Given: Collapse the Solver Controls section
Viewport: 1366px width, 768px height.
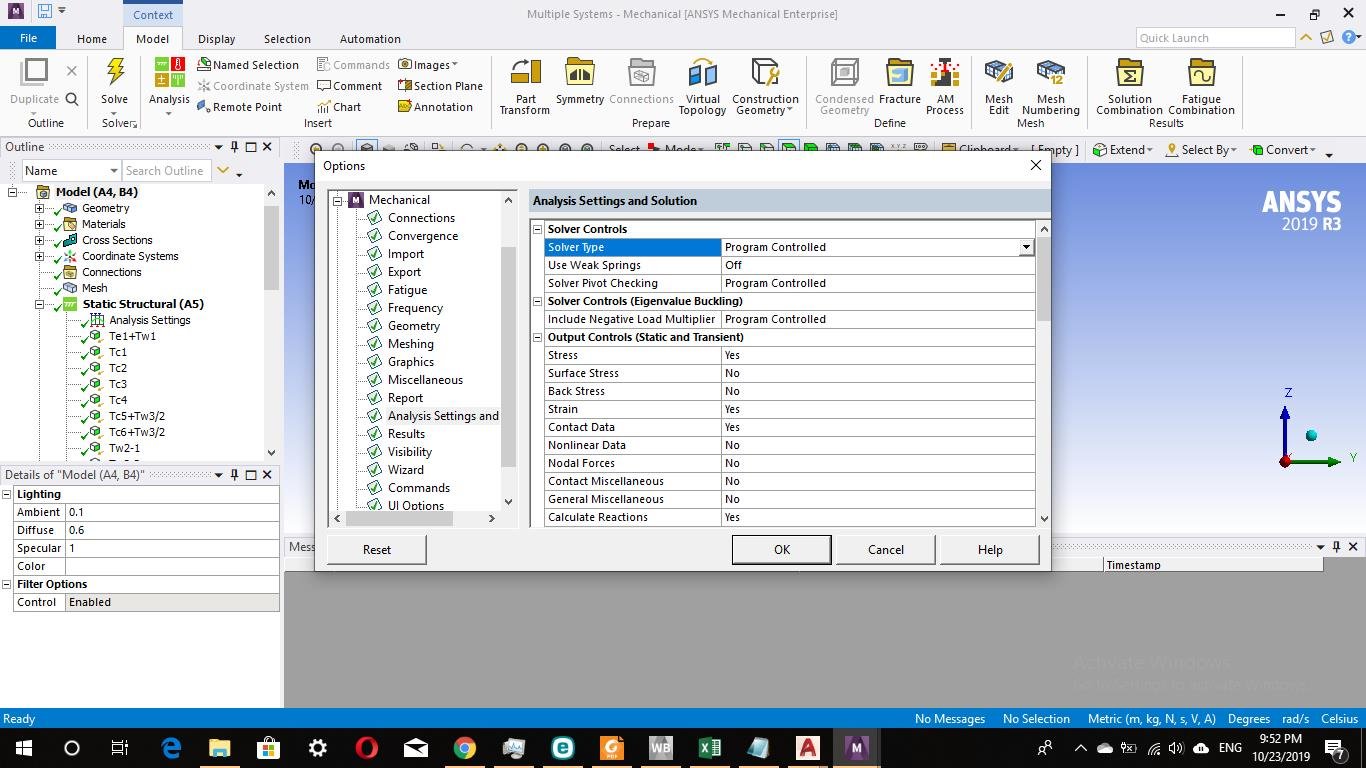Looking at the screenshot, I should click(537, 229).
